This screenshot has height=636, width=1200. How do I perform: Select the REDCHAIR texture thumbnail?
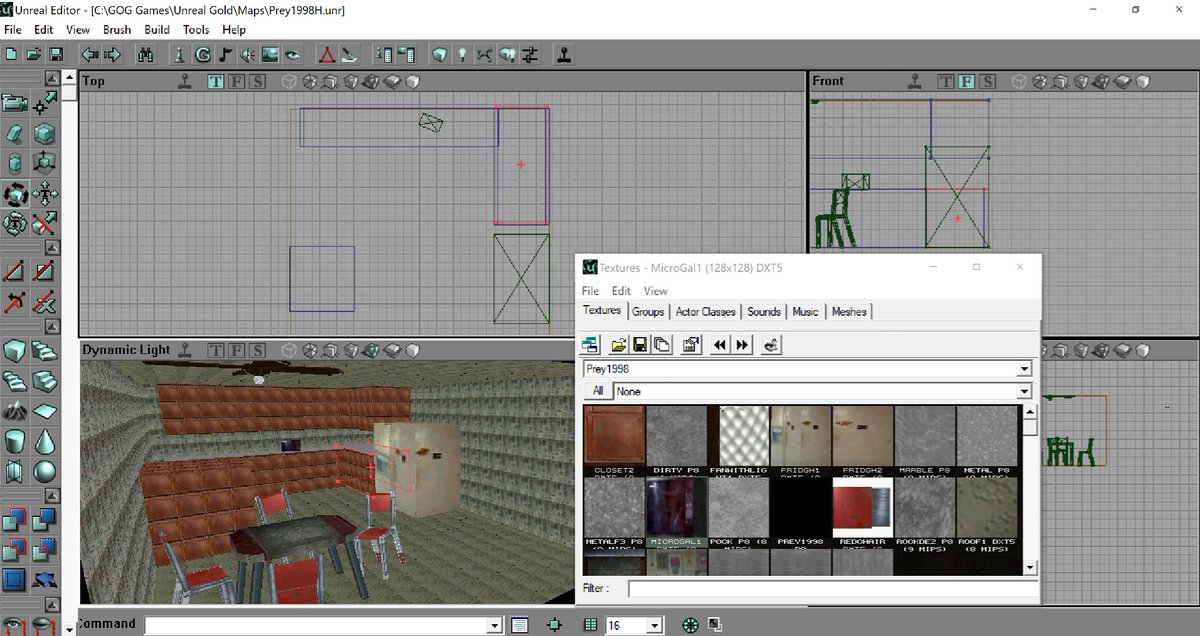tap(862, 511)
